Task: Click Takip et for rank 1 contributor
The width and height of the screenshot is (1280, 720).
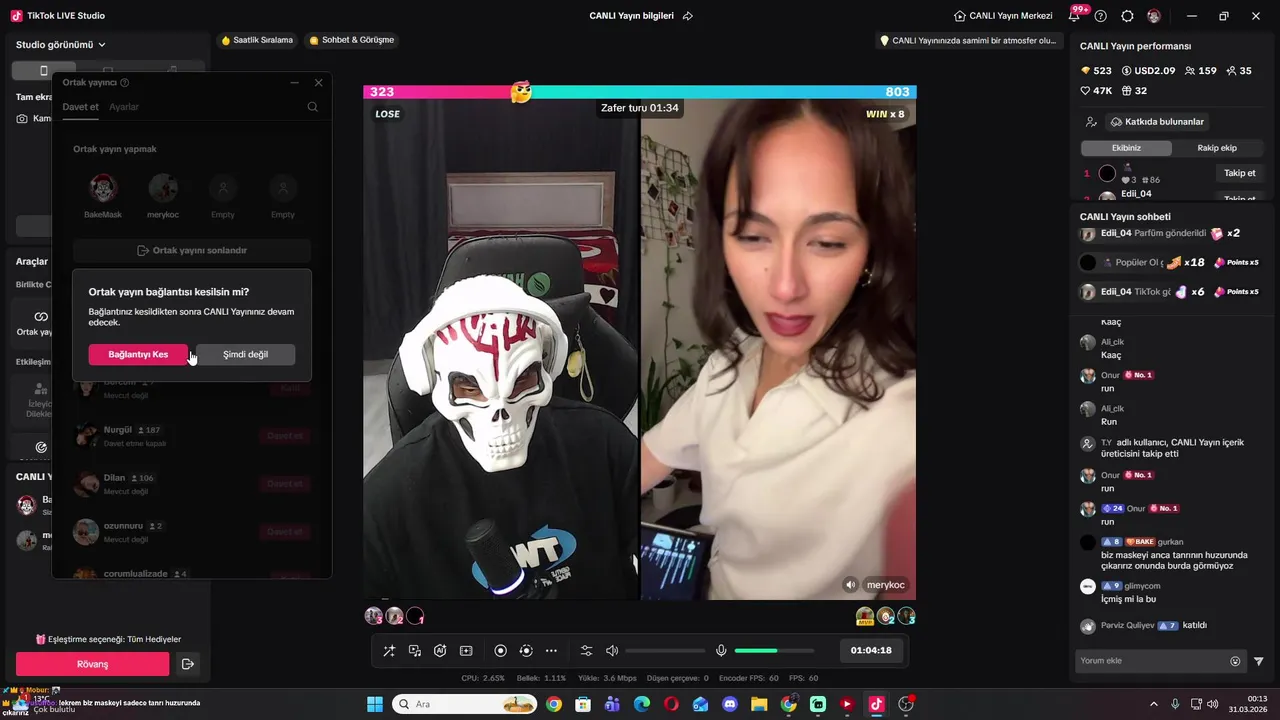Action: (x=1240, y=173)
